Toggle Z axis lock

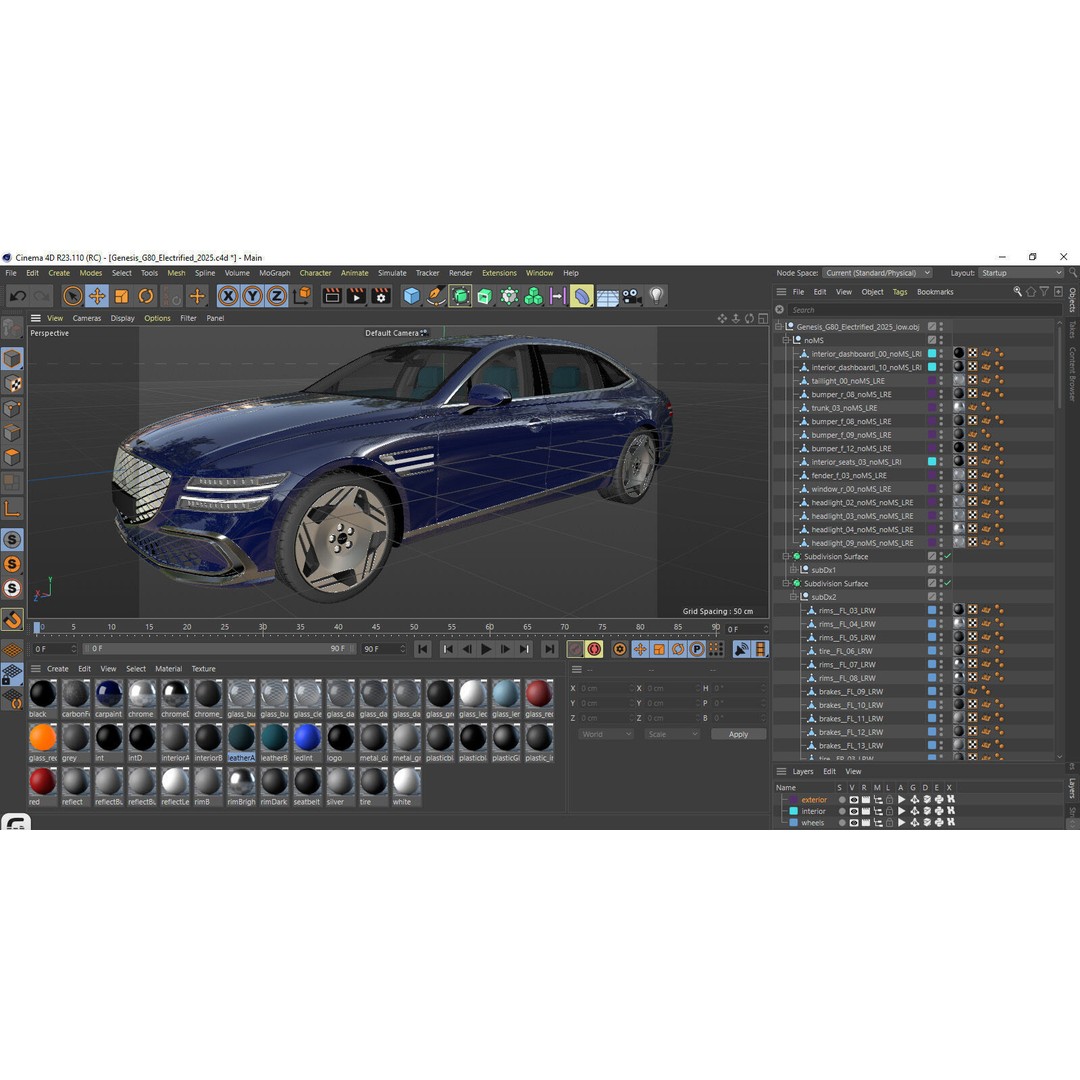pyautogui.click(x=276, y=296)
